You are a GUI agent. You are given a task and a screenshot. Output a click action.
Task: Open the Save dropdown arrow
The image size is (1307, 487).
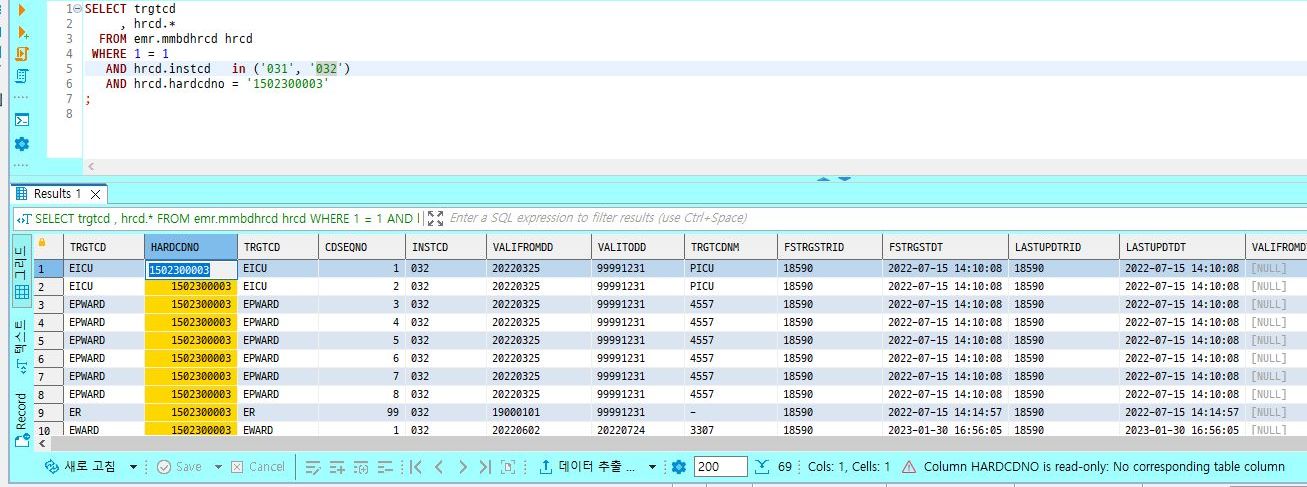[216, 467]
